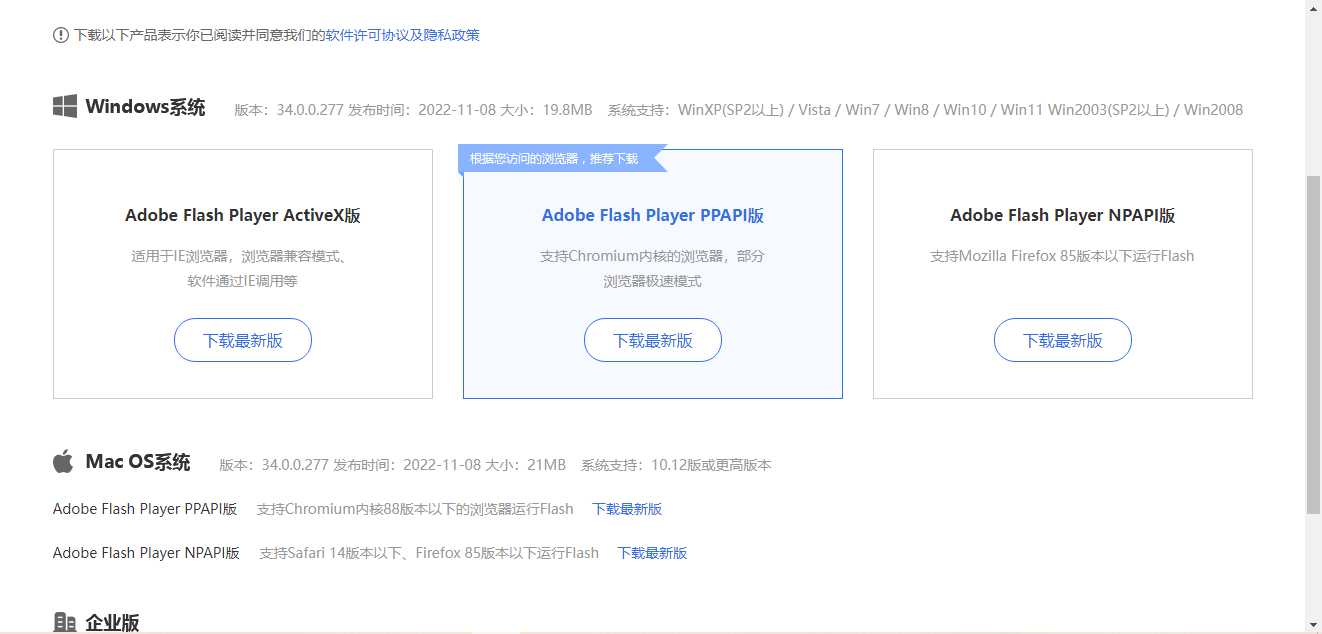Click the building icon next to 企业版
This screenshot has height=634, width=1322.
click(65, 623)
